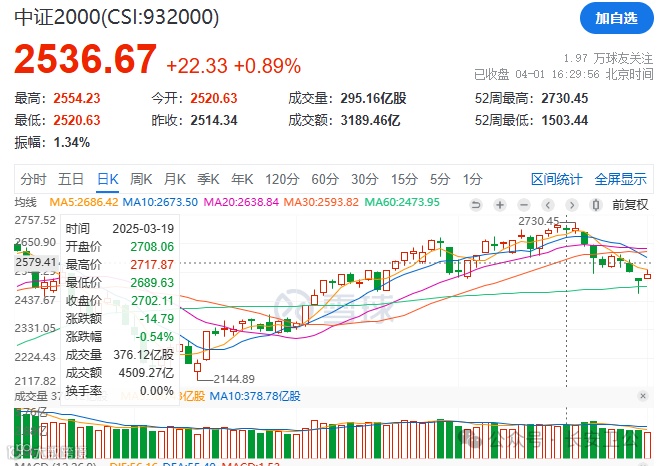The height and width of the screenshot is (466, 660).
Task: Click the 加自选 button
Action: (617, 18)
